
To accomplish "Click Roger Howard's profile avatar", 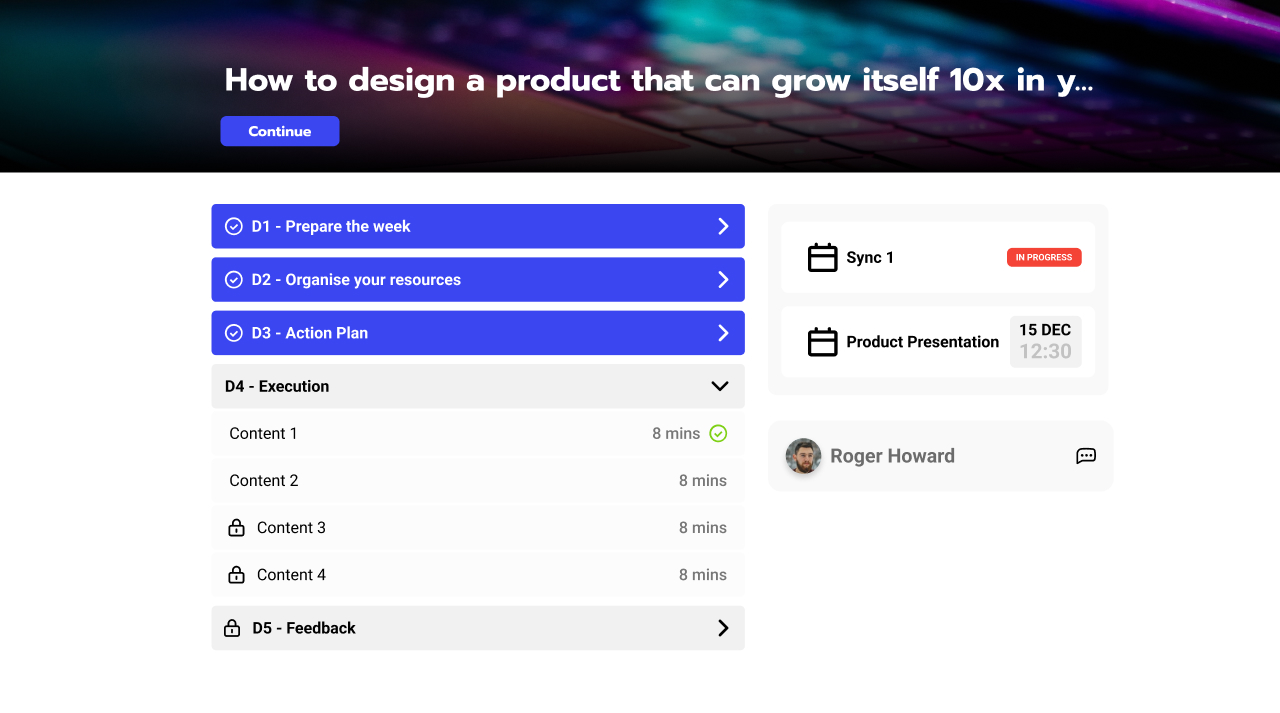I will (x=803, y=456).
